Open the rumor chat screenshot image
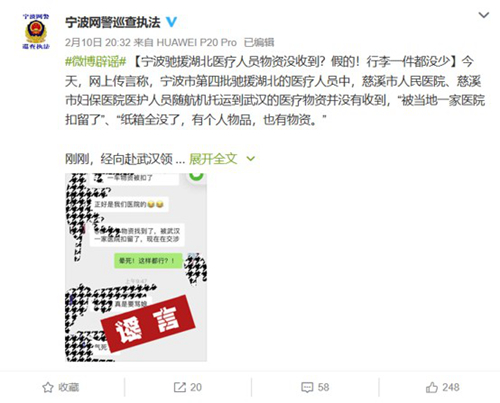Viewport: 500px width, 403px height. pos(136,267)
